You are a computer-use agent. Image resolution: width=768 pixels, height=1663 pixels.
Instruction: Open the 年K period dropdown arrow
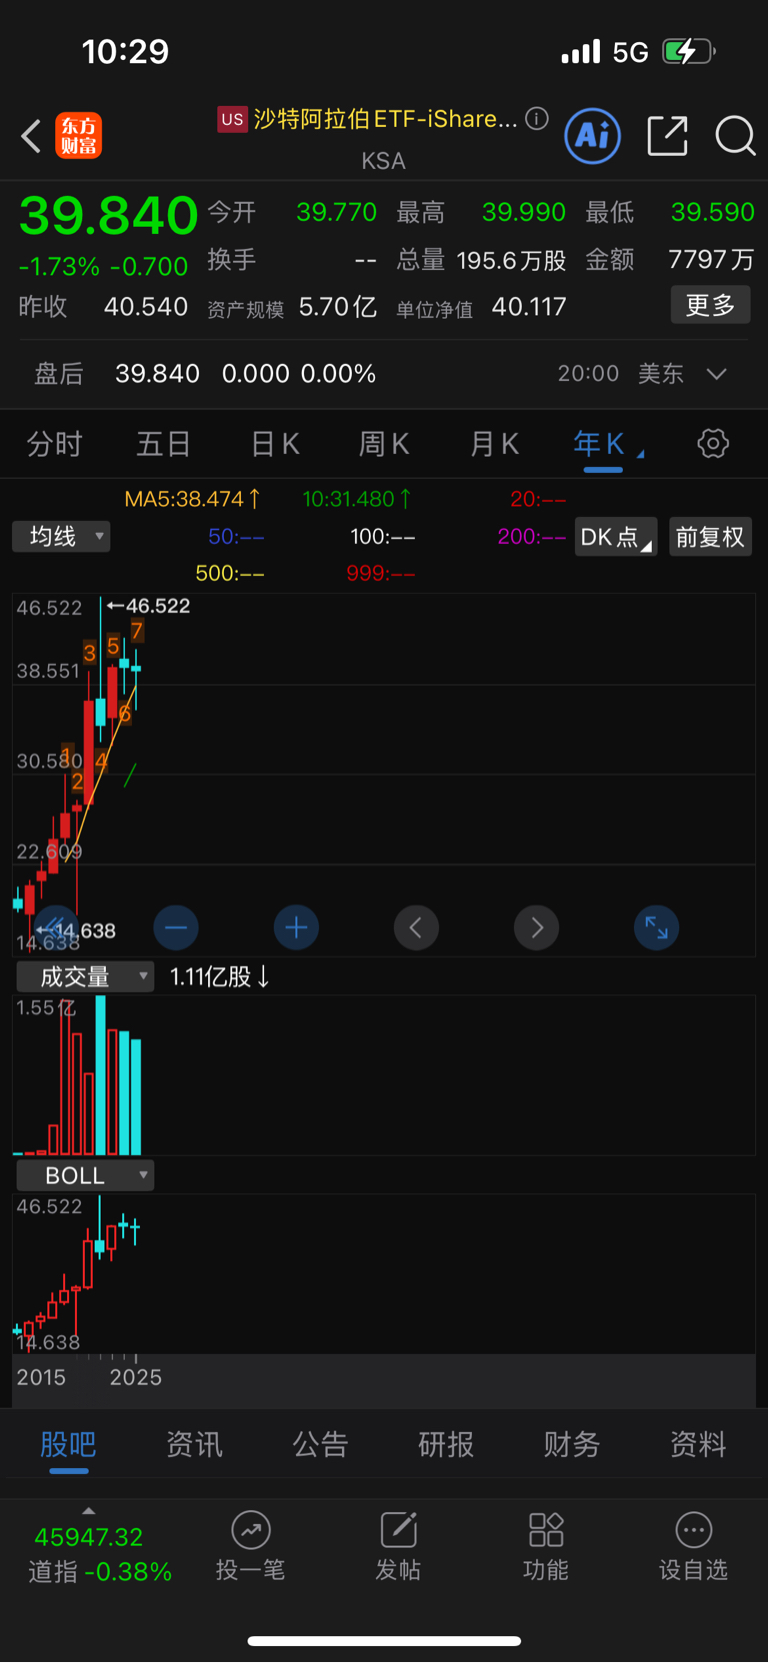tap(641, 453)
